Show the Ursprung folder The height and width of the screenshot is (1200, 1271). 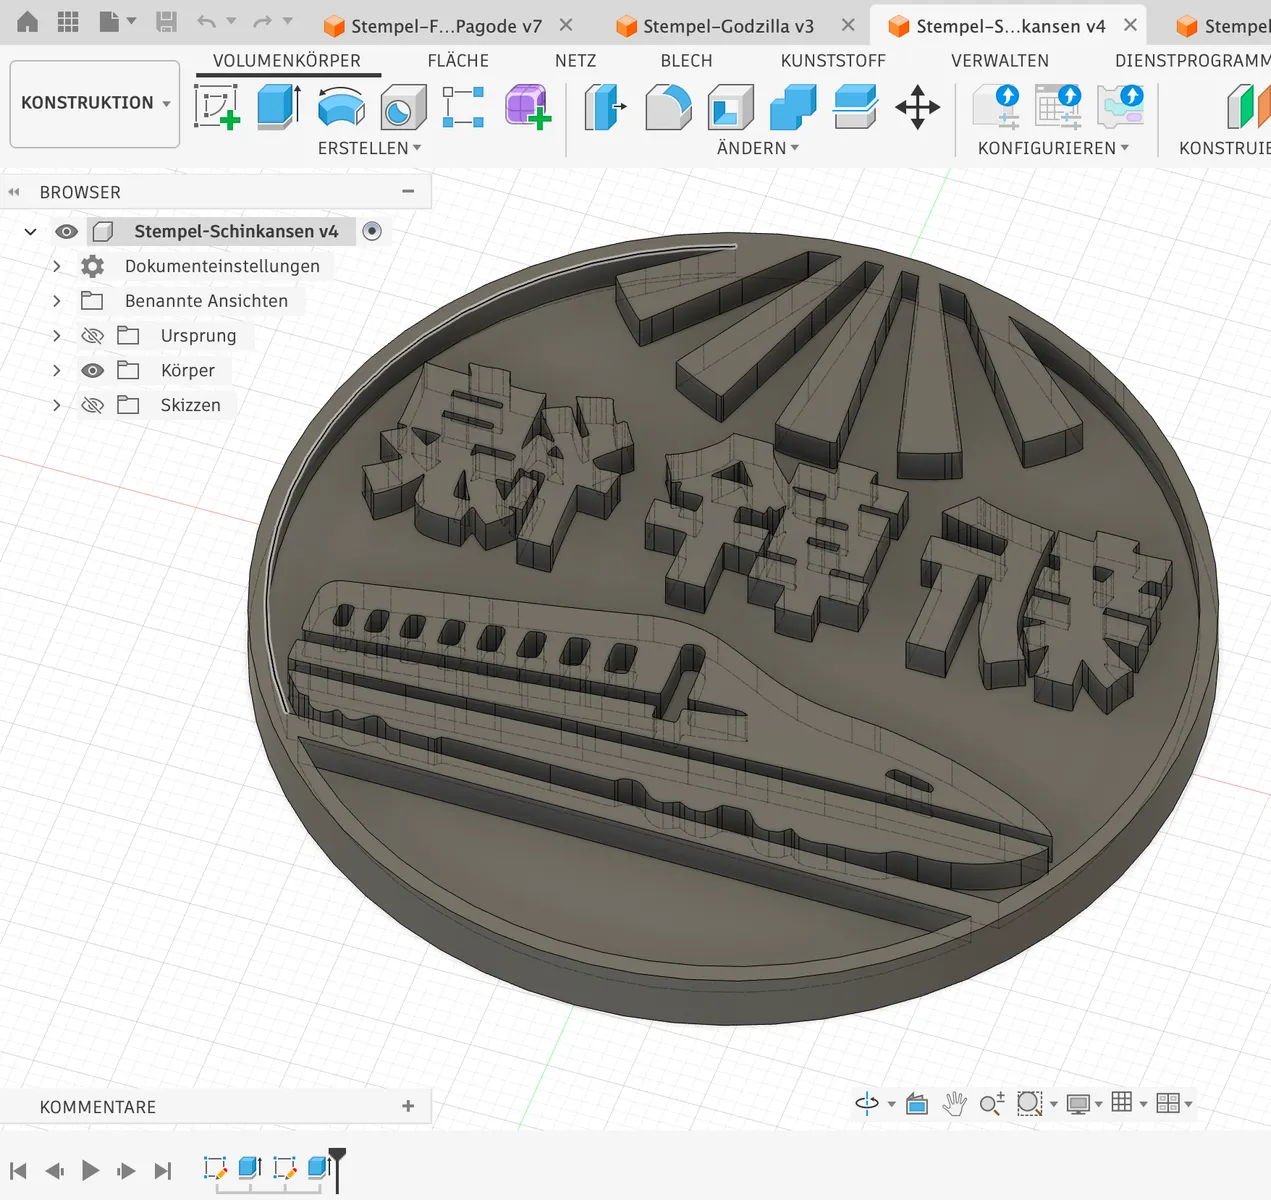pyautogui.click(x=92, y=336)
